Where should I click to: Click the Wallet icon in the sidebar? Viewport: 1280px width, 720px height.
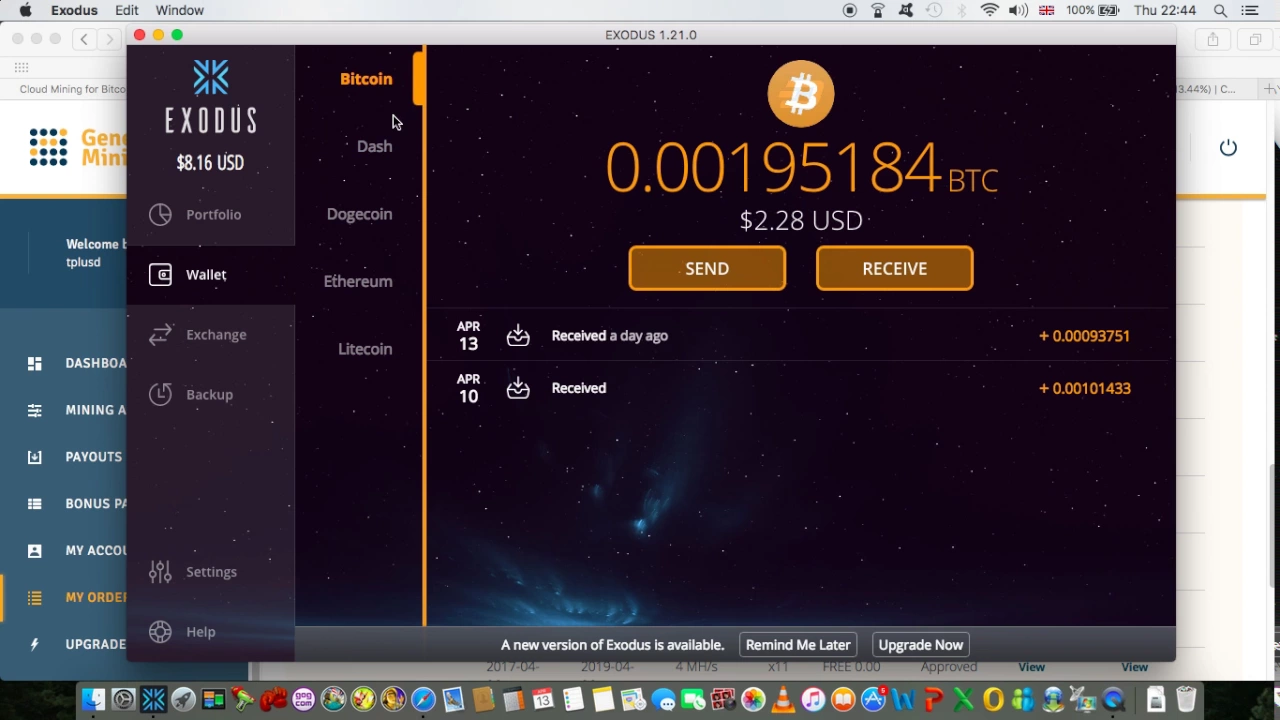pos(160,274)
